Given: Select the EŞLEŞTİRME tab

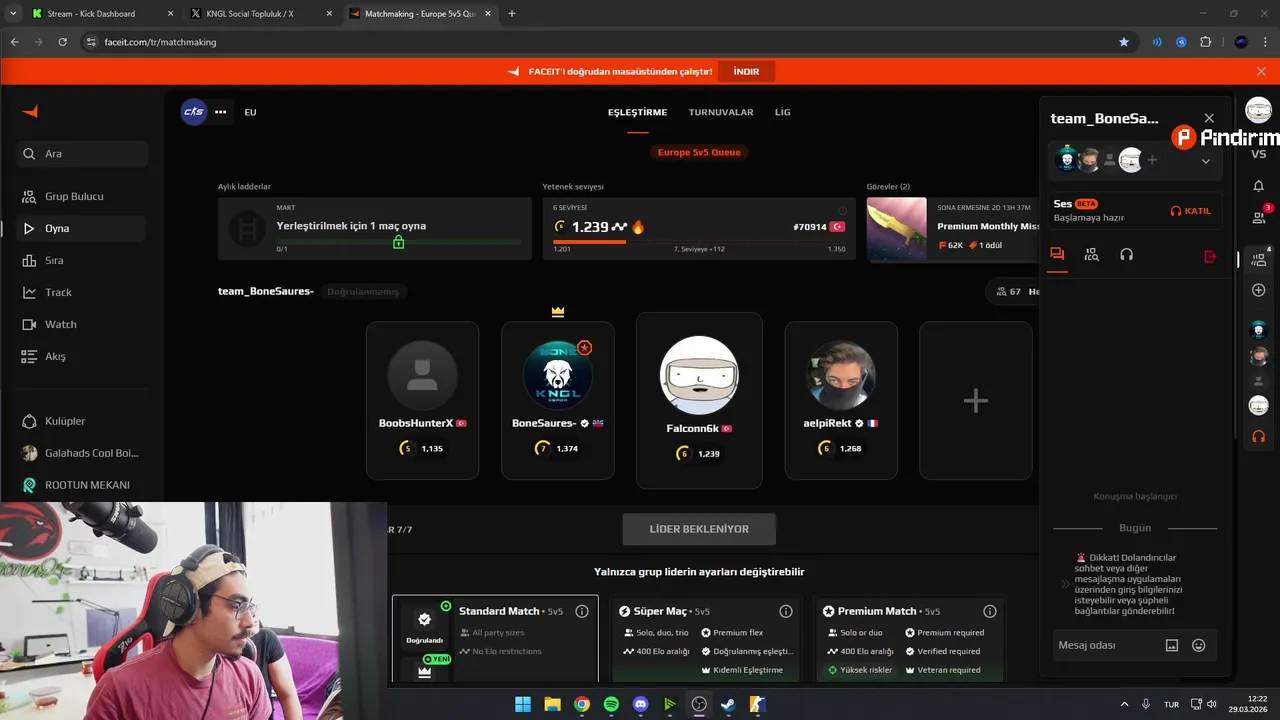Looking at the screenshot, I should [x=637, y=112].
